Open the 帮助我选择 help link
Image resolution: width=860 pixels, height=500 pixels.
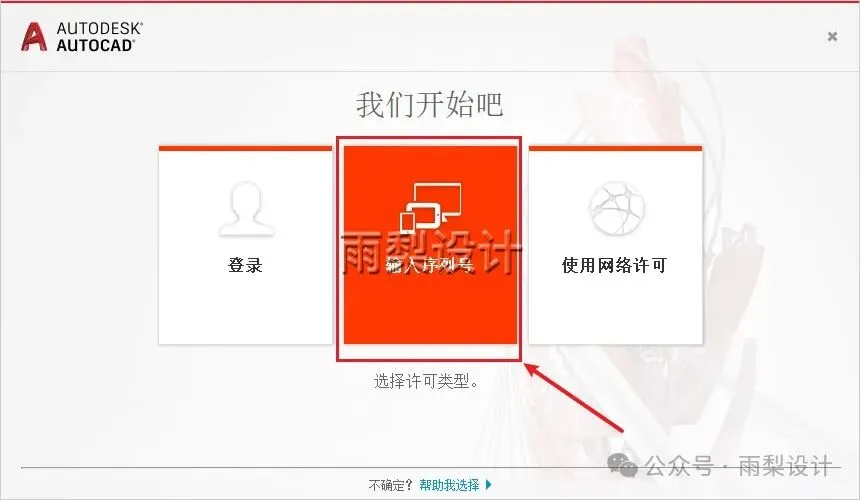pyautogui.click(x=449, y=485)
